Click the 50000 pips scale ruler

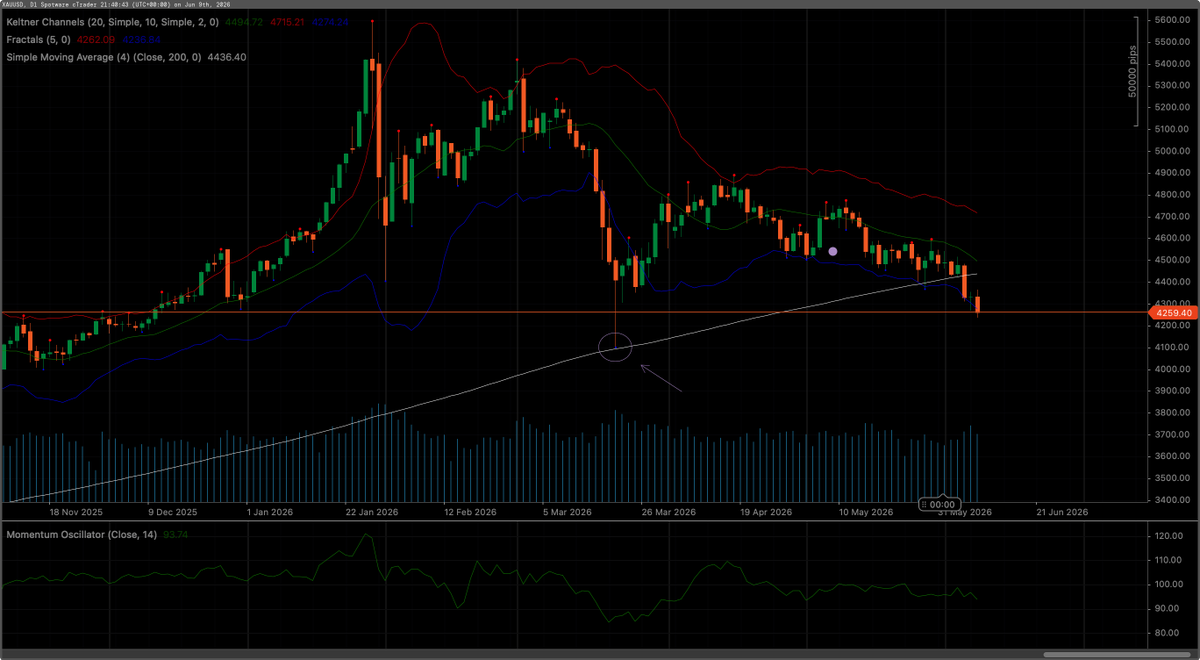1135,73
